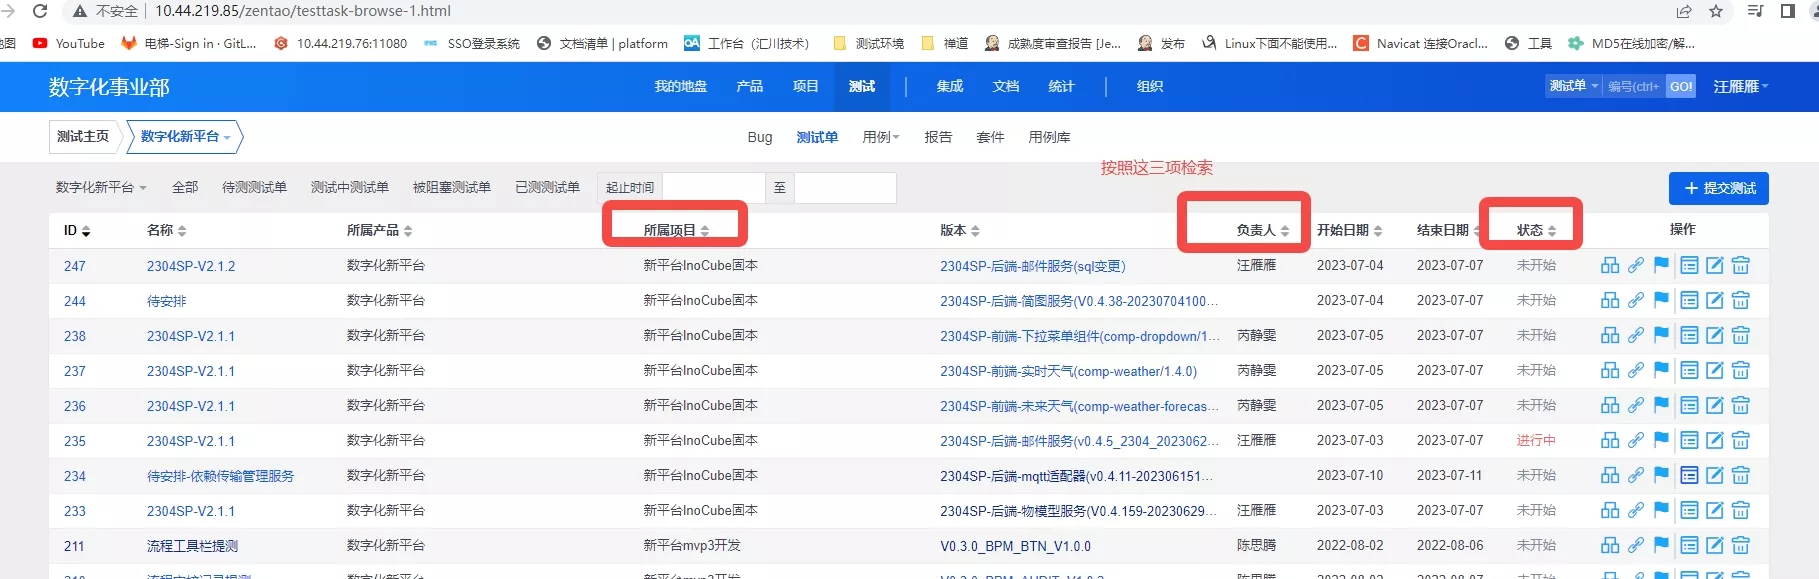Switch to the 用例库 tab
This screenshot has width=1819, height=579.
point(1049,137)
